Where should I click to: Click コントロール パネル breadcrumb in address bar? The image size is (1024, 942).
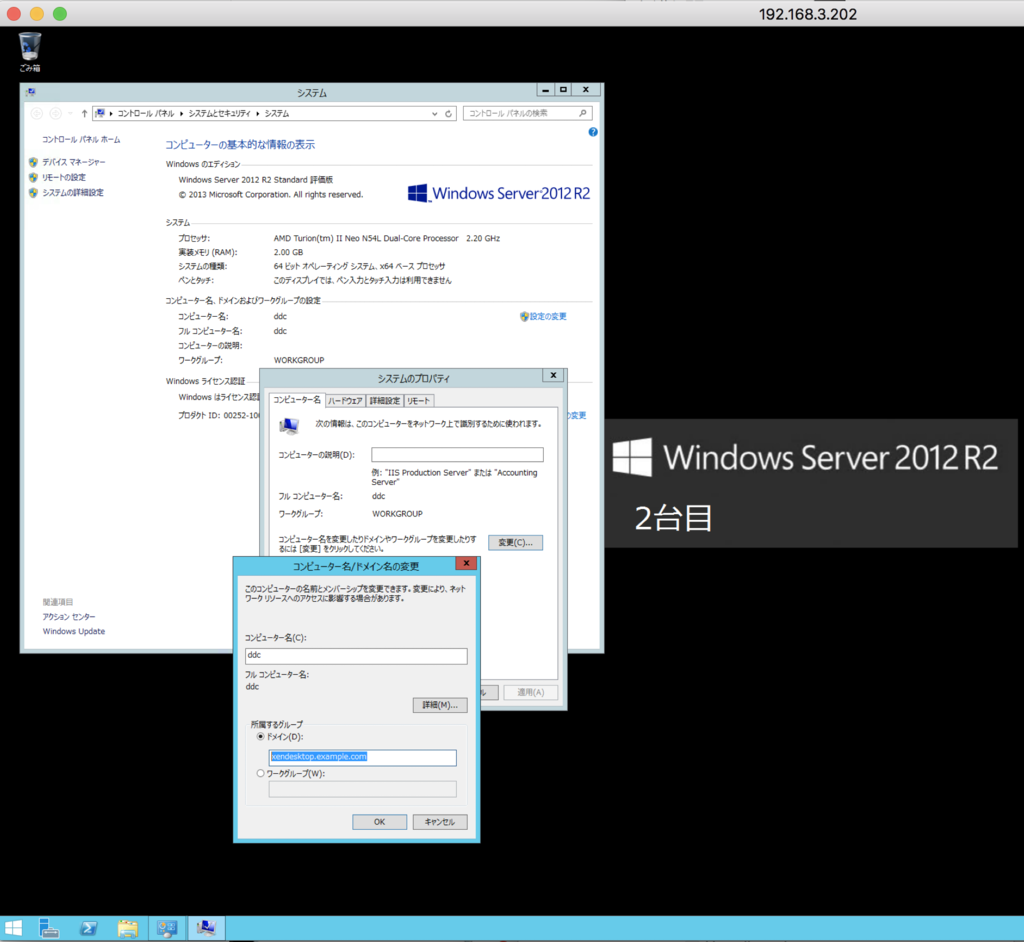146,114
